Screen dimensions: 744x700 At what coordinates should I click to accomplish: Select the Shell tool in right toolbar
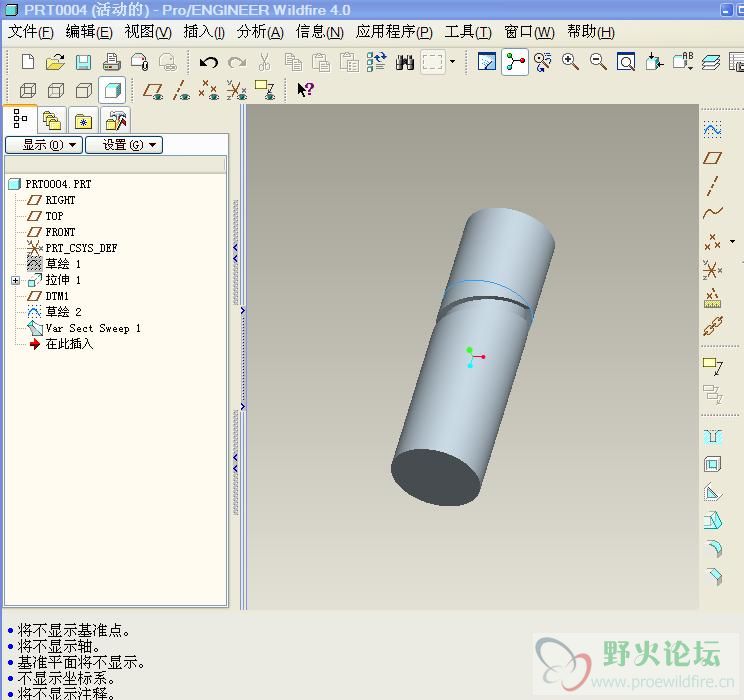click(x=712, y=464)
